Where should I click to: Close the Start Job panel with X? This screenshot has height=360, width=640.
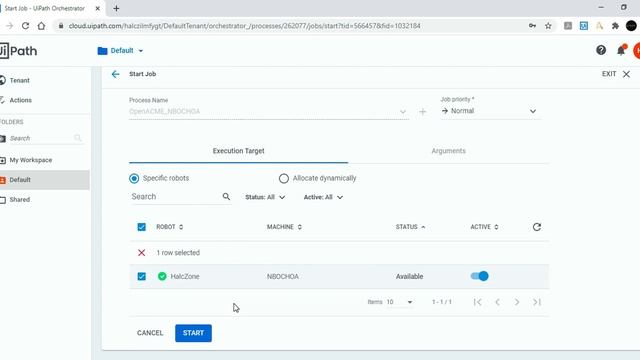[x=626, y=74]
